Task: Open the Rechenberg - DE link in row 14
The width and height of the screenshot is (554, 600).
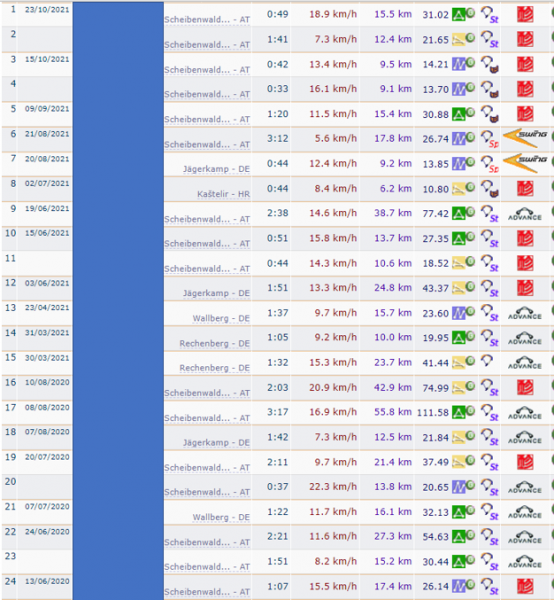Action: pyautogui.click(x=215, y=343)
